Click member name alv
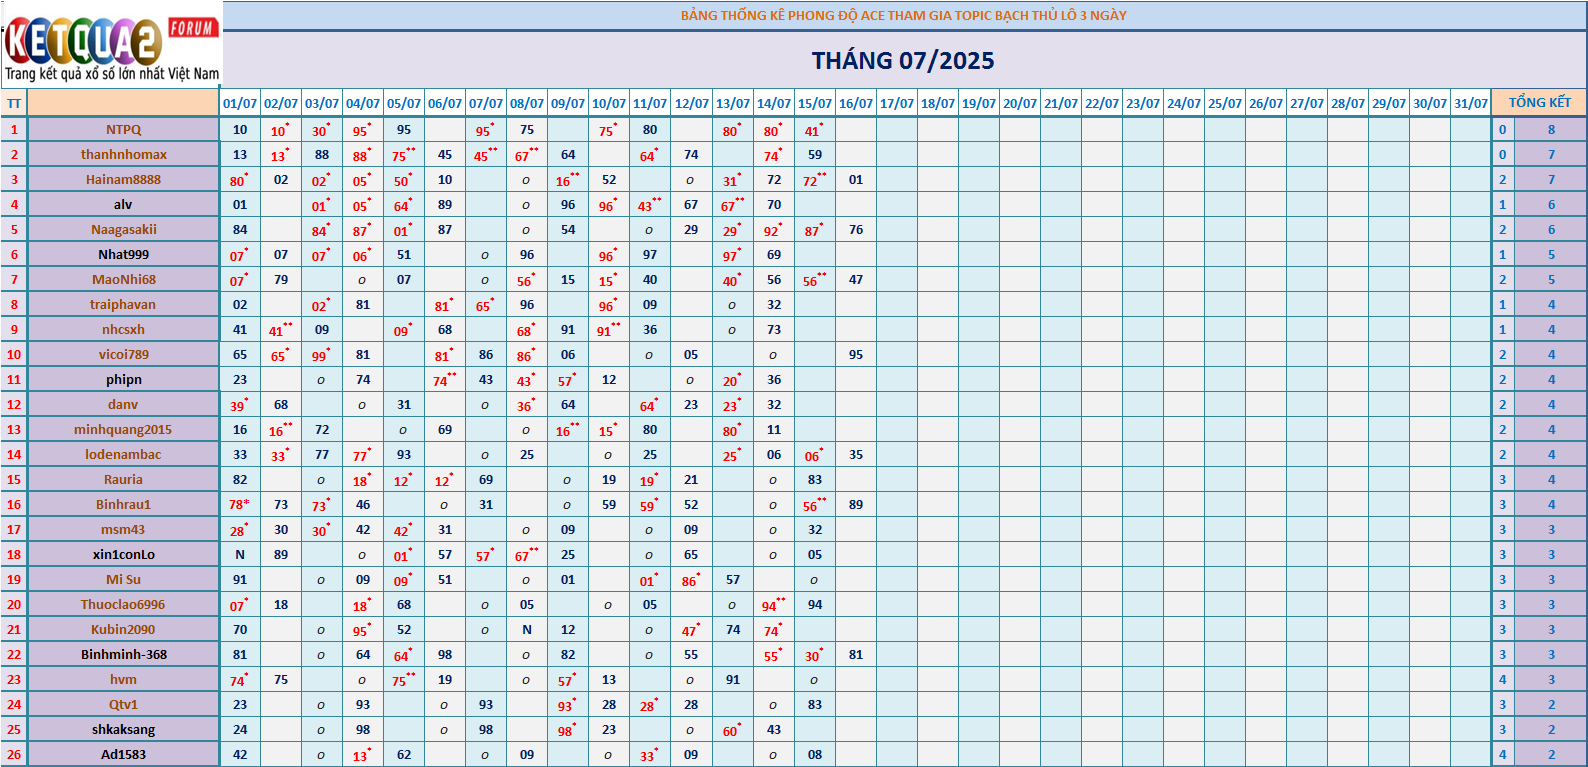This screenshot has height=767, width=1588. coord(124,204)
